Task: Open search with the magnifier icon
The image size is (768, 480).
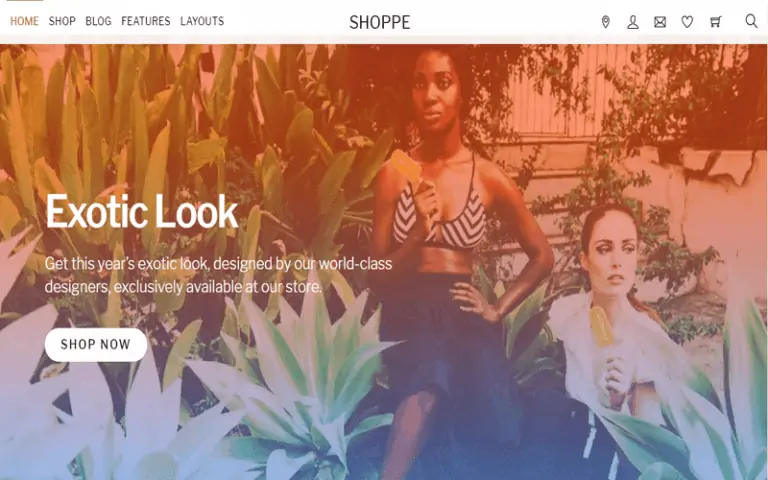Action: 751,21
